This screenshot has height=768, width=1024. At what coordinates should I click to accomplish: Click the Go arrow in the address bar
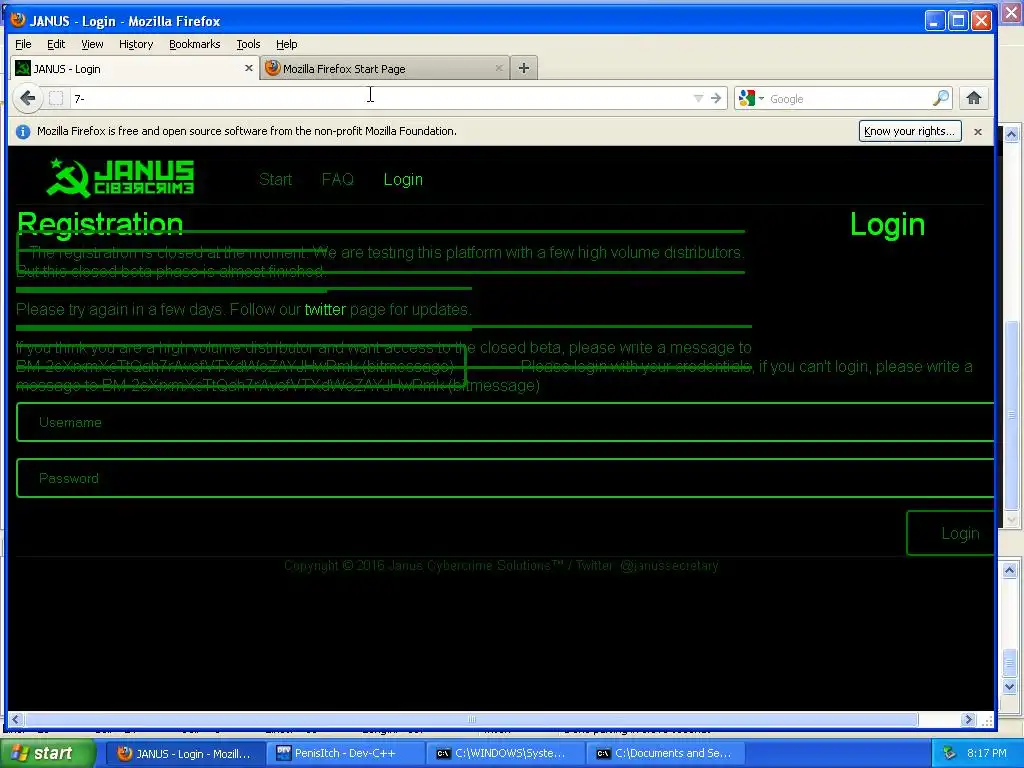[716, 99]
